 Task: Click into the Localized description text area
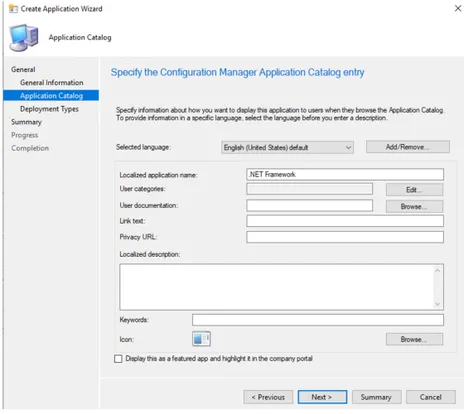click(x=277, y=287)
